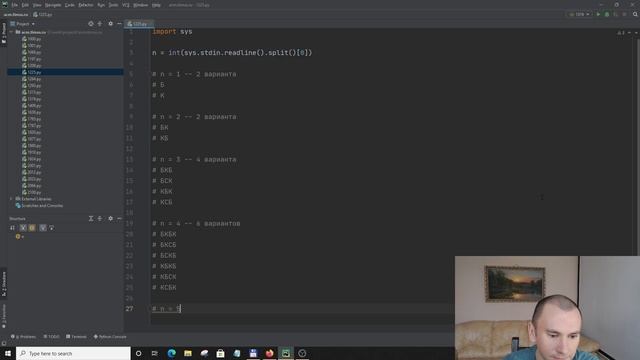Start debugging with the green bug icon
This screenshot has width=640, height=360.
(x=607, y=14)
